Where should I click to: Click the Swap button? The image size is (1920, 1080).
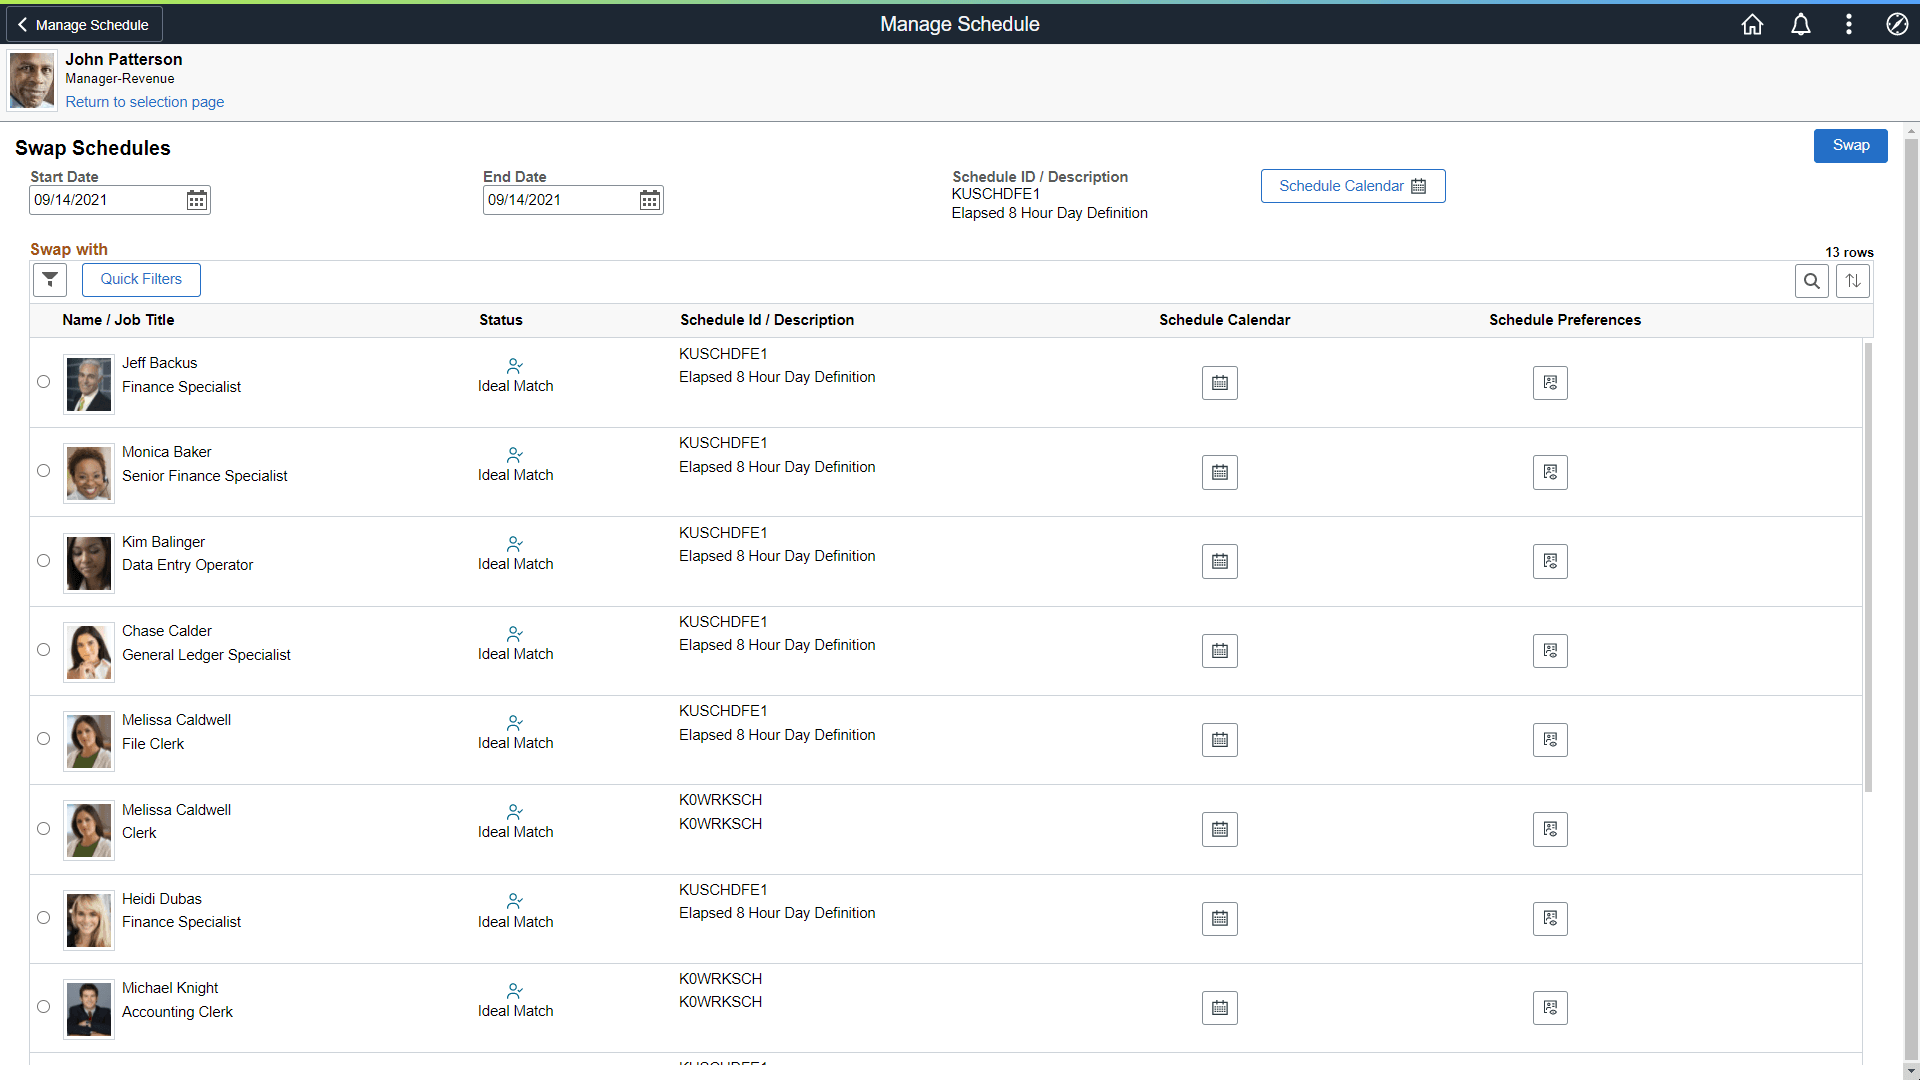(x=1850, y=145)
